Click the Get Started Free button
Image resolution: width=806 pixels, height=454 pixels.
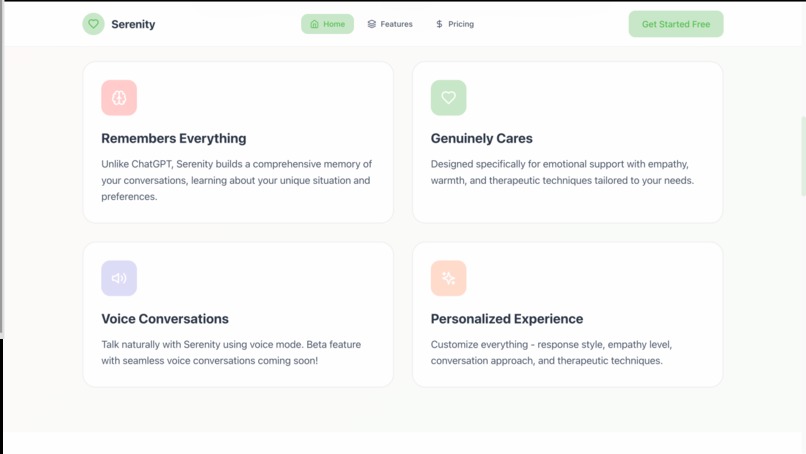click(x=675, y=24)
